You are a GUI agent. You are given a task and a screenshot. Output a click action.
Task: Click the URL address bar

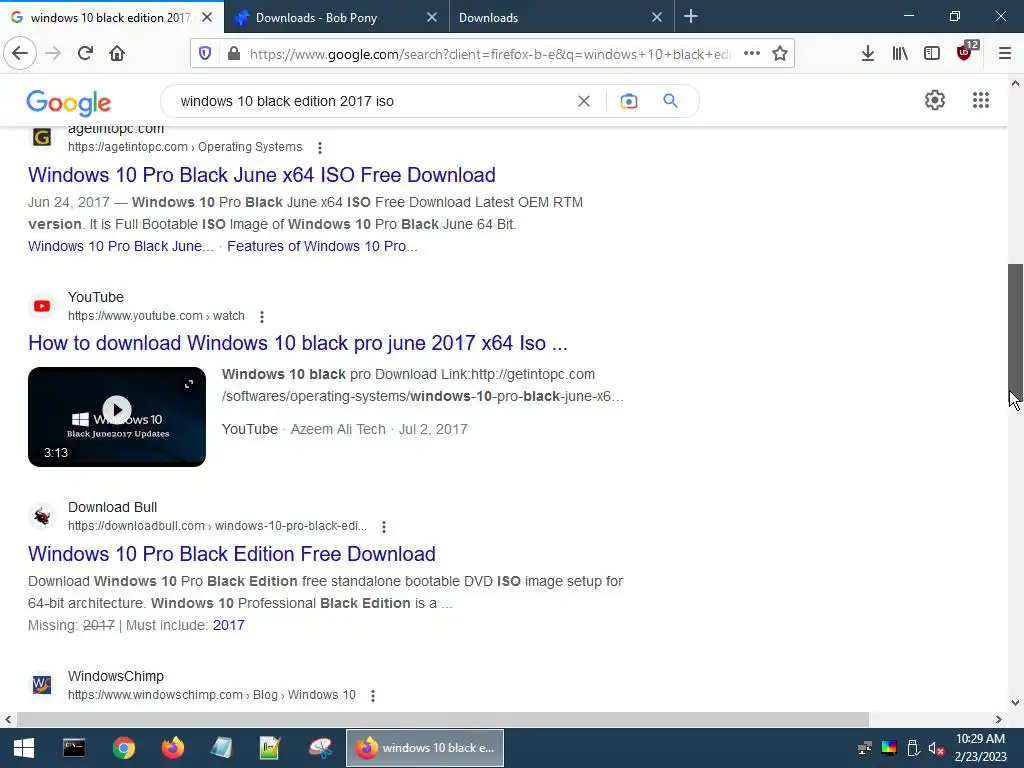coord(490,54)
